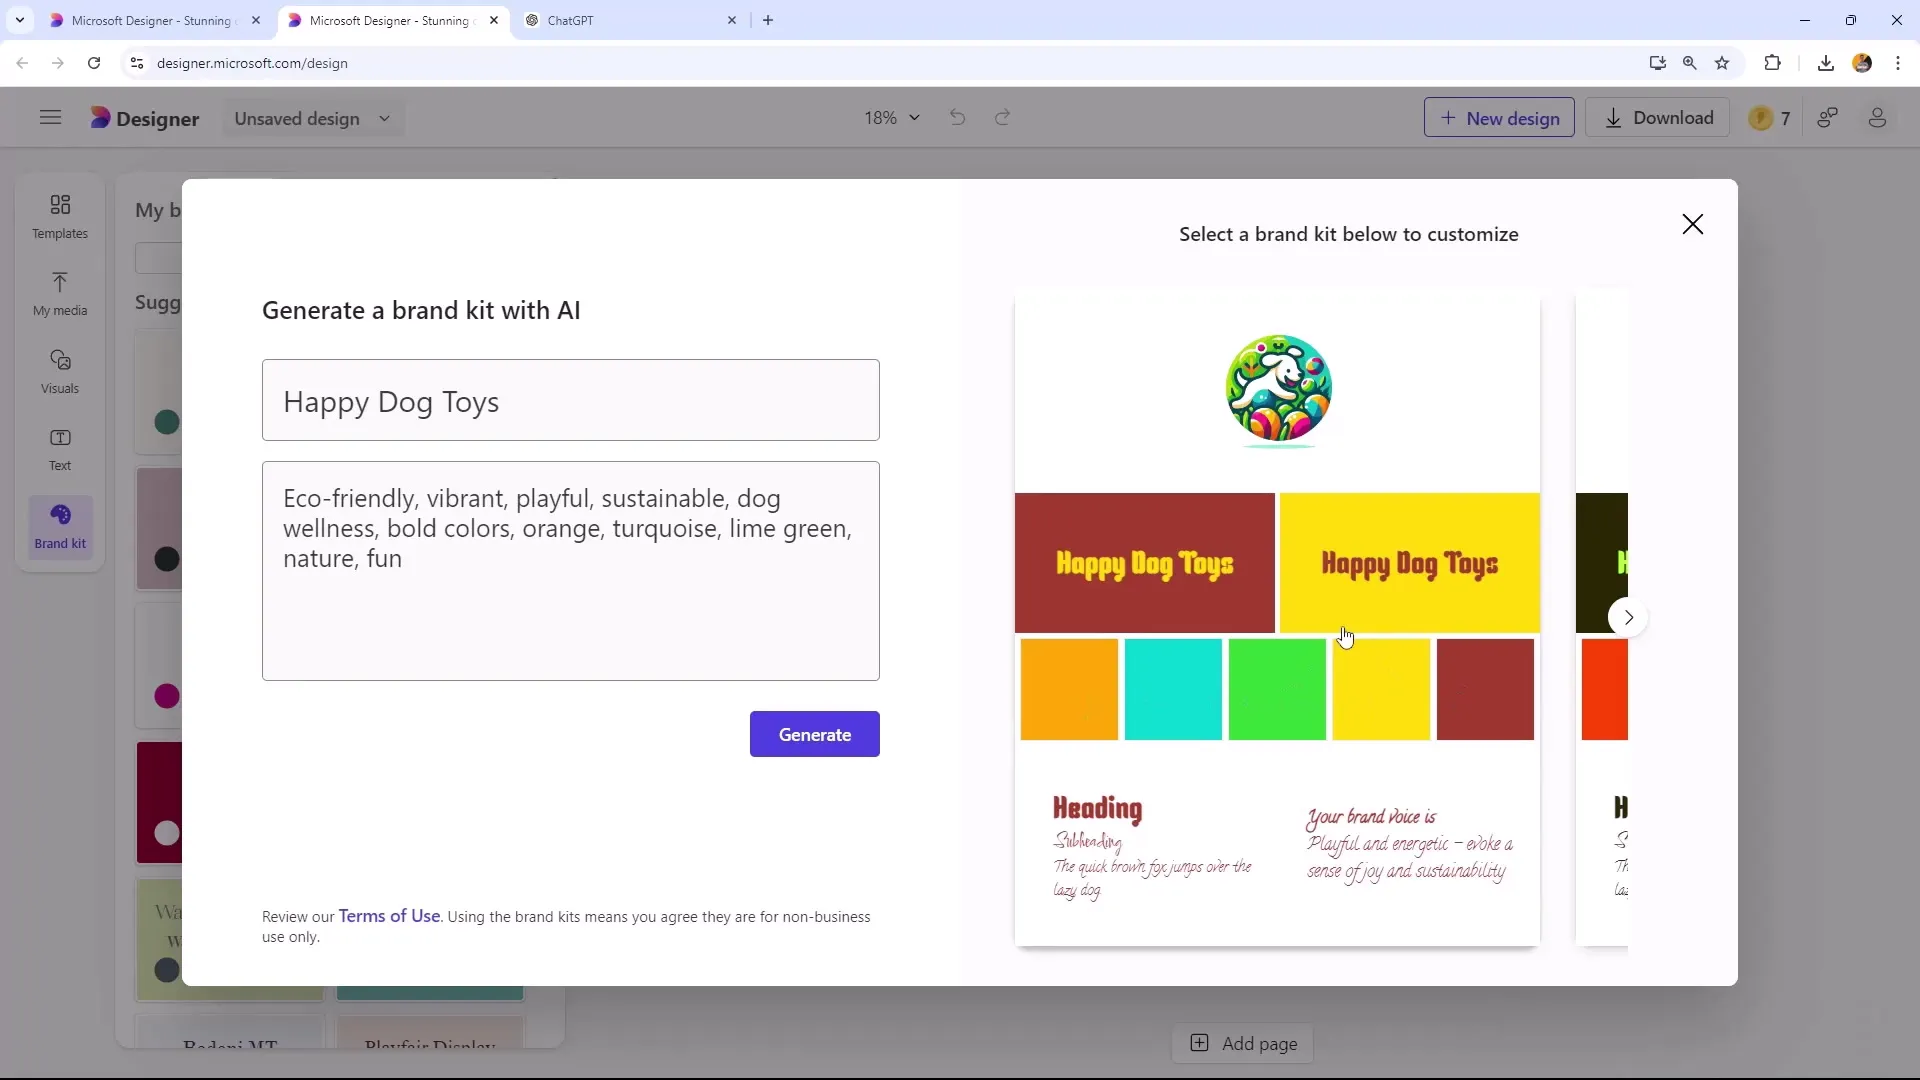Open the coins balance indicator
The image size is (1920, 1080).
[1769, 118]
